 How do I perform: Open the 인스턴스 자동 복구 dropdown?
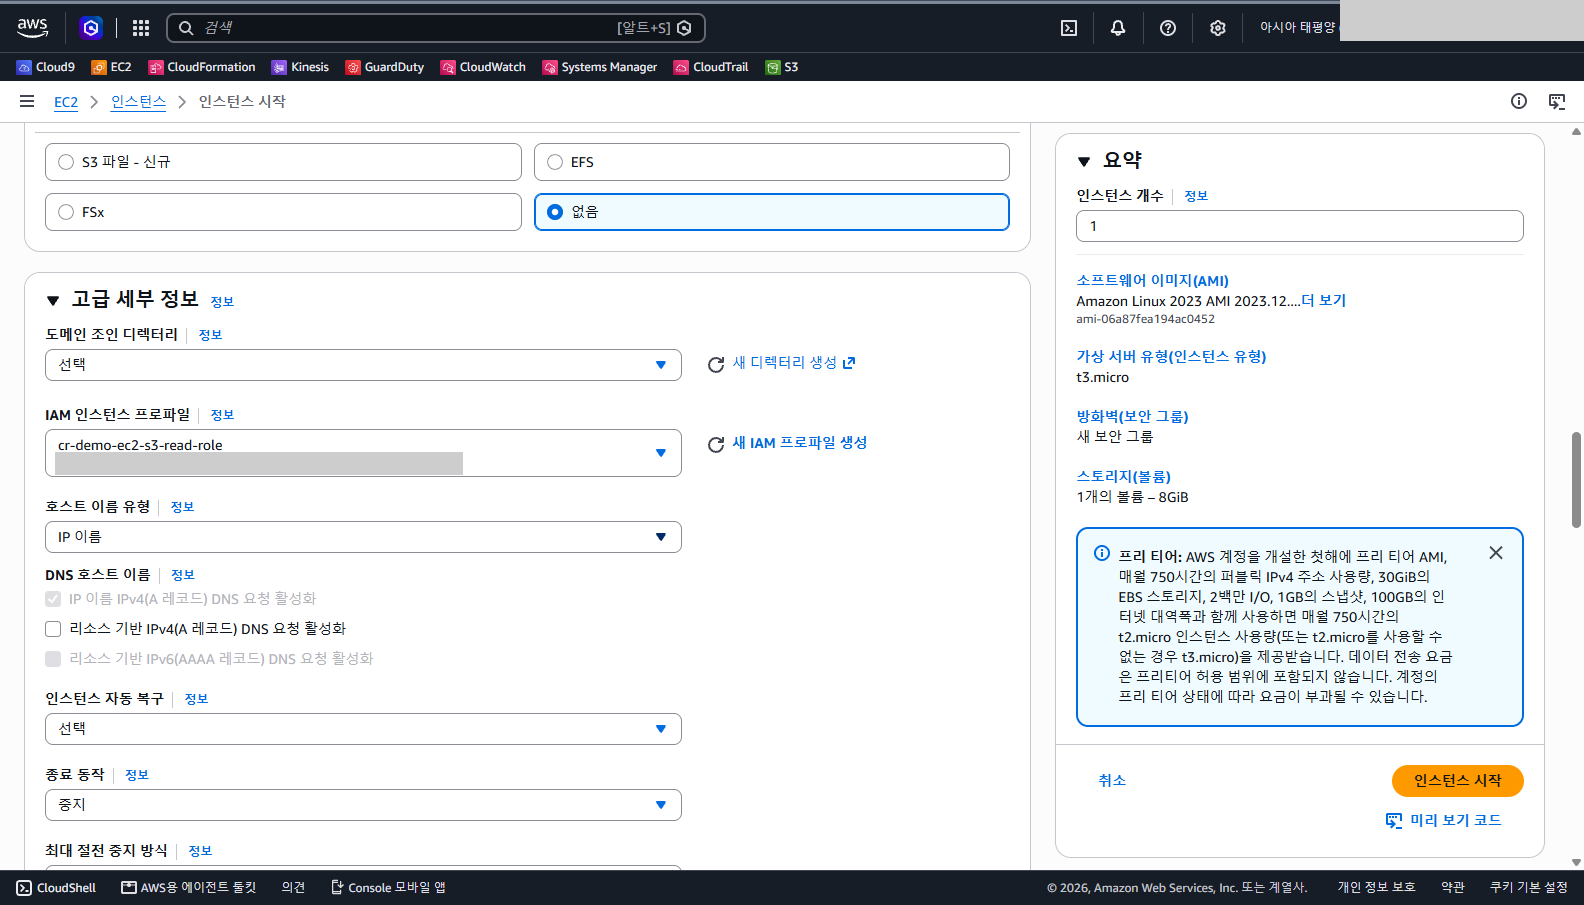click(363, 729)
